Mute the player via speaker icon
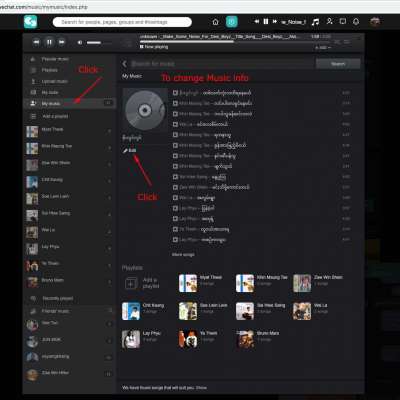400x400 pixels. 80,43
